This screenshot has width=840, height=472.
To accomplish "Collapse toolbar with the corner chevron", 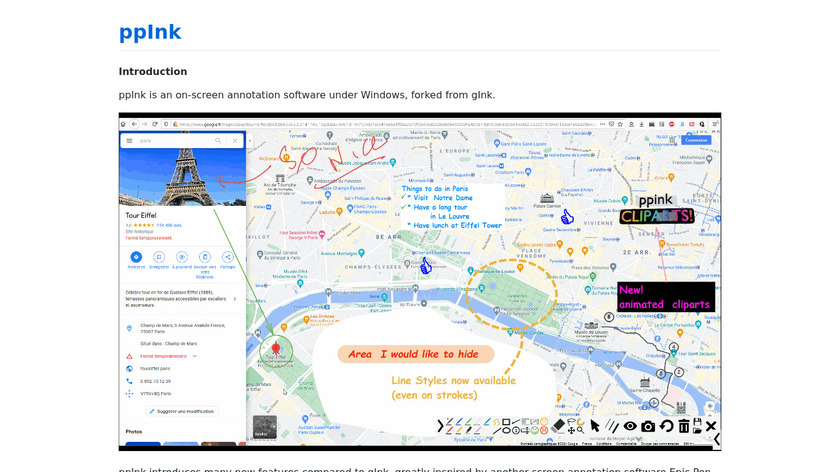I will (717, 439).
